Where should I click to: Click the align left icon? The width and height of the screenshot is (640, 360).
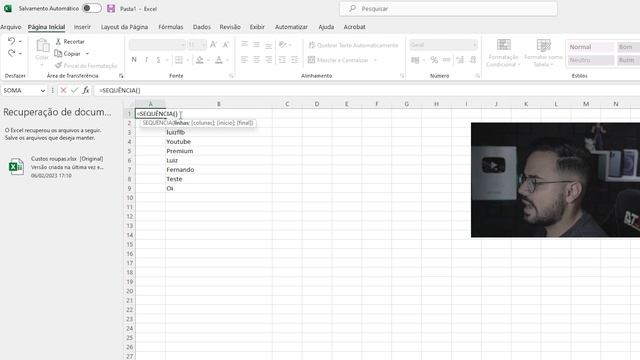244,60
